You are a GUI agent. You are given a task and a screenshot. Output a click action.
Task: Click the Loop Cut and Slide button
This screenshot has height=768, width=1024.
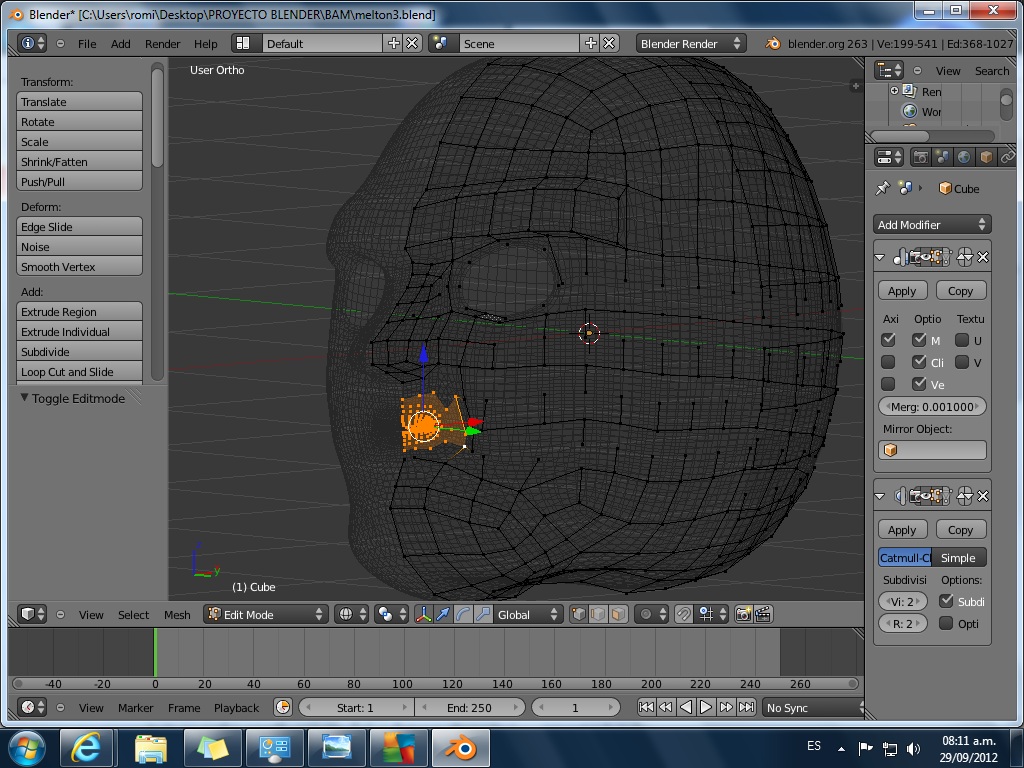80,372
